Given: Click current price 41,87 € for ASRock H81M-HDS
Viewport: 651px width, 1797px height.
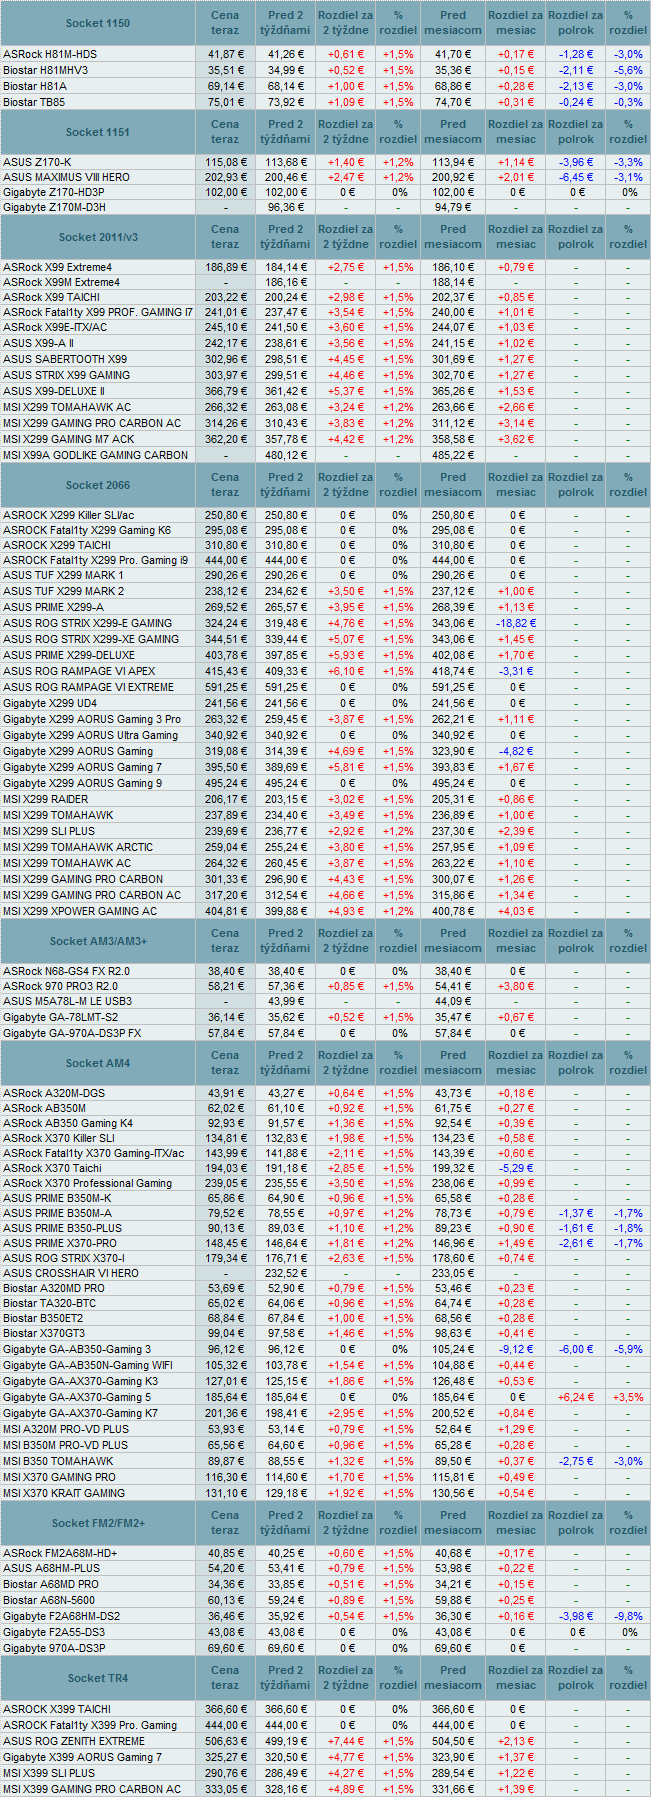Looking at the screenshot, I should coord(226,54).
